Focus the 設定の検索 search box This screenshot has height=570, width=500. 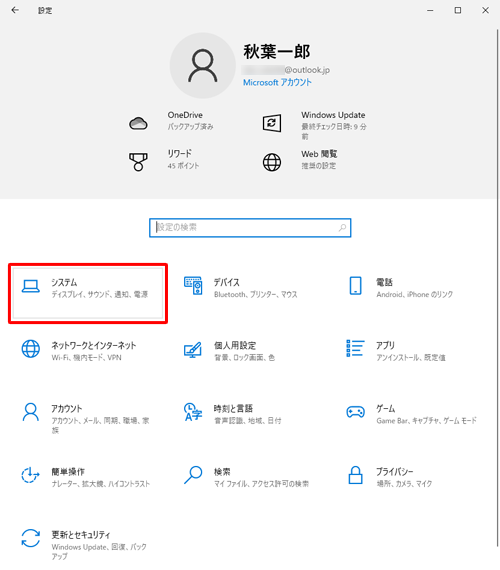(x=250, y=228)
